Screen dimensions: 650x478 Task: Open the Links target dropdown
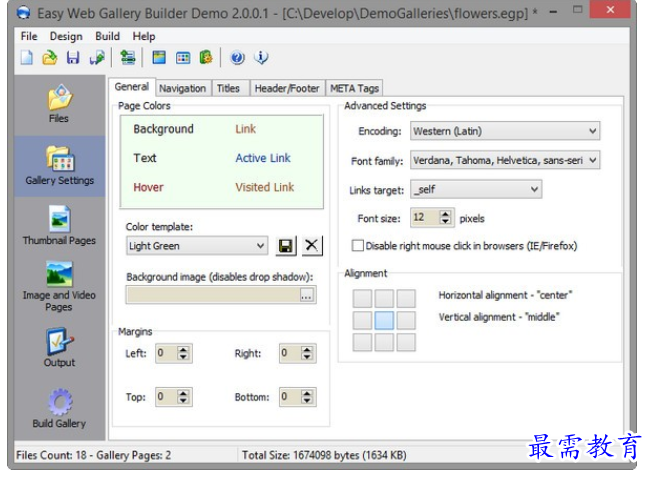coord(476,189)
